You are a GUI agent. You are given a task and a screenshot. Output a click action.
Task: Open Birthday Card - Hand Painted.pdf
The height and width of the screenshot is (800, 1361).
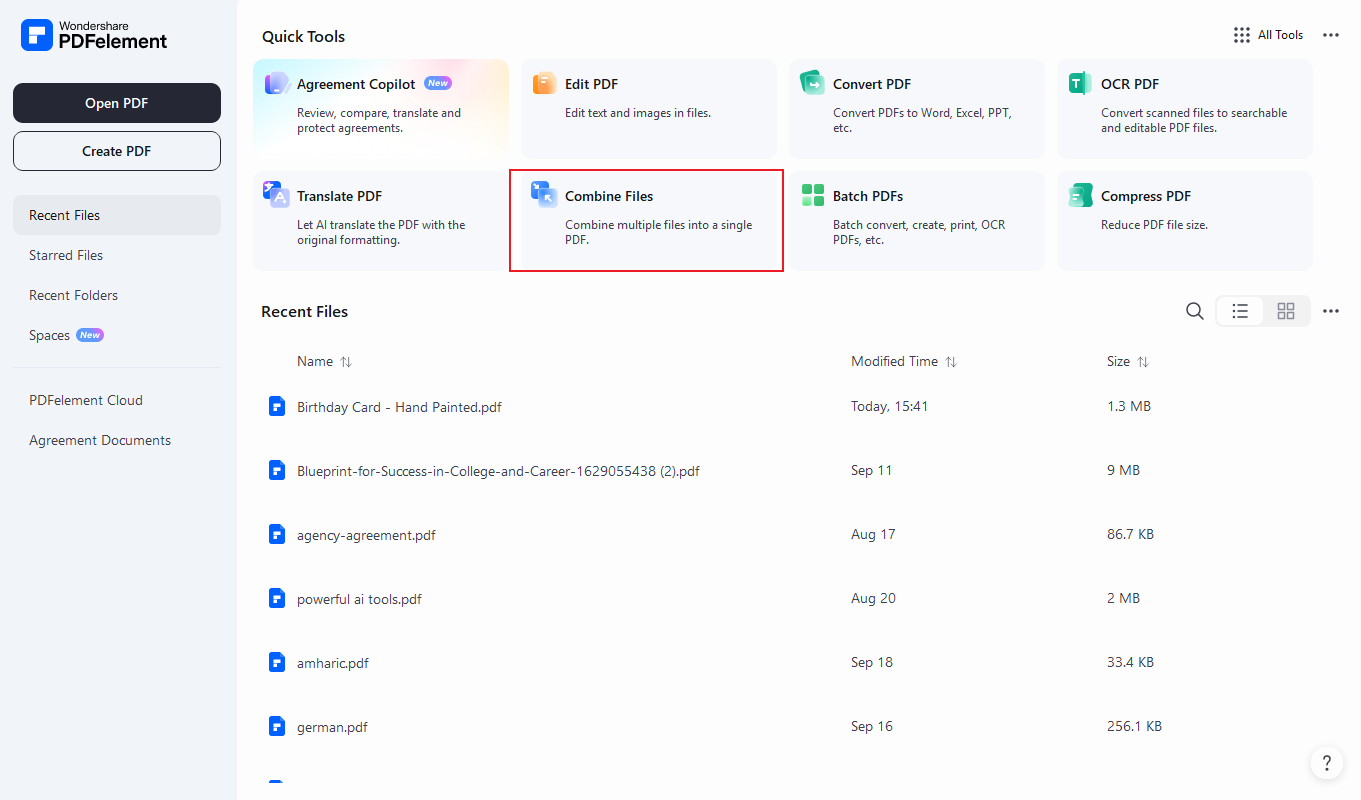pos(399,407)
